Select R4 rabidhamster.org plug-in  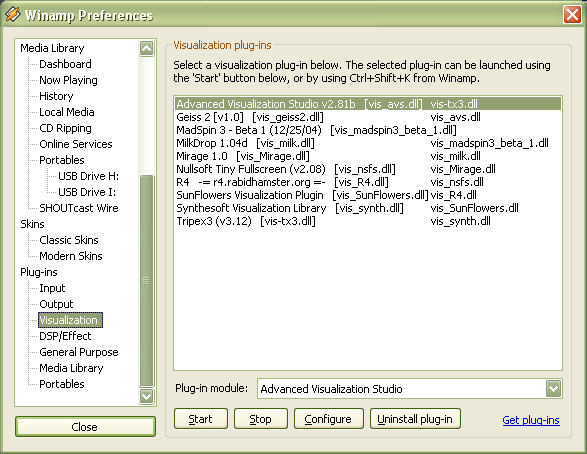[x=368, y=182]
